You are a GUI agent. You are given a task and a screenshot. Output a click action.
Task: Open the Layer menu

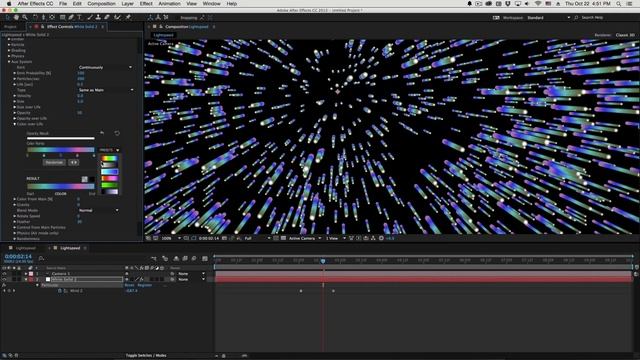pyautogui.click(x=127, y=4)
